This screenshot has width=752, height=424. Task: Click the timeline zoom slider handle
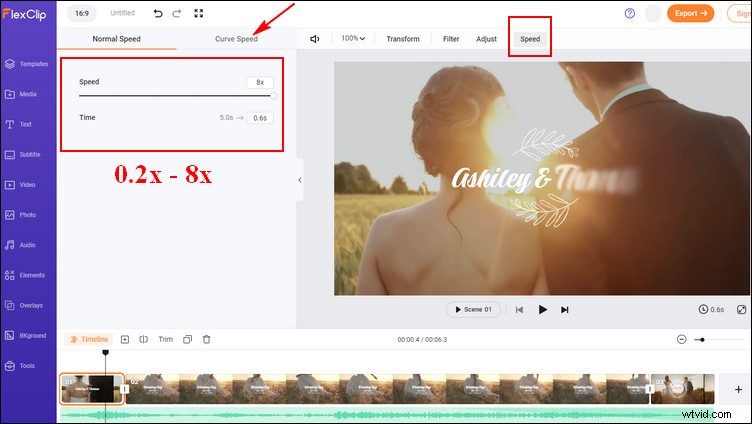coord(702,340)
